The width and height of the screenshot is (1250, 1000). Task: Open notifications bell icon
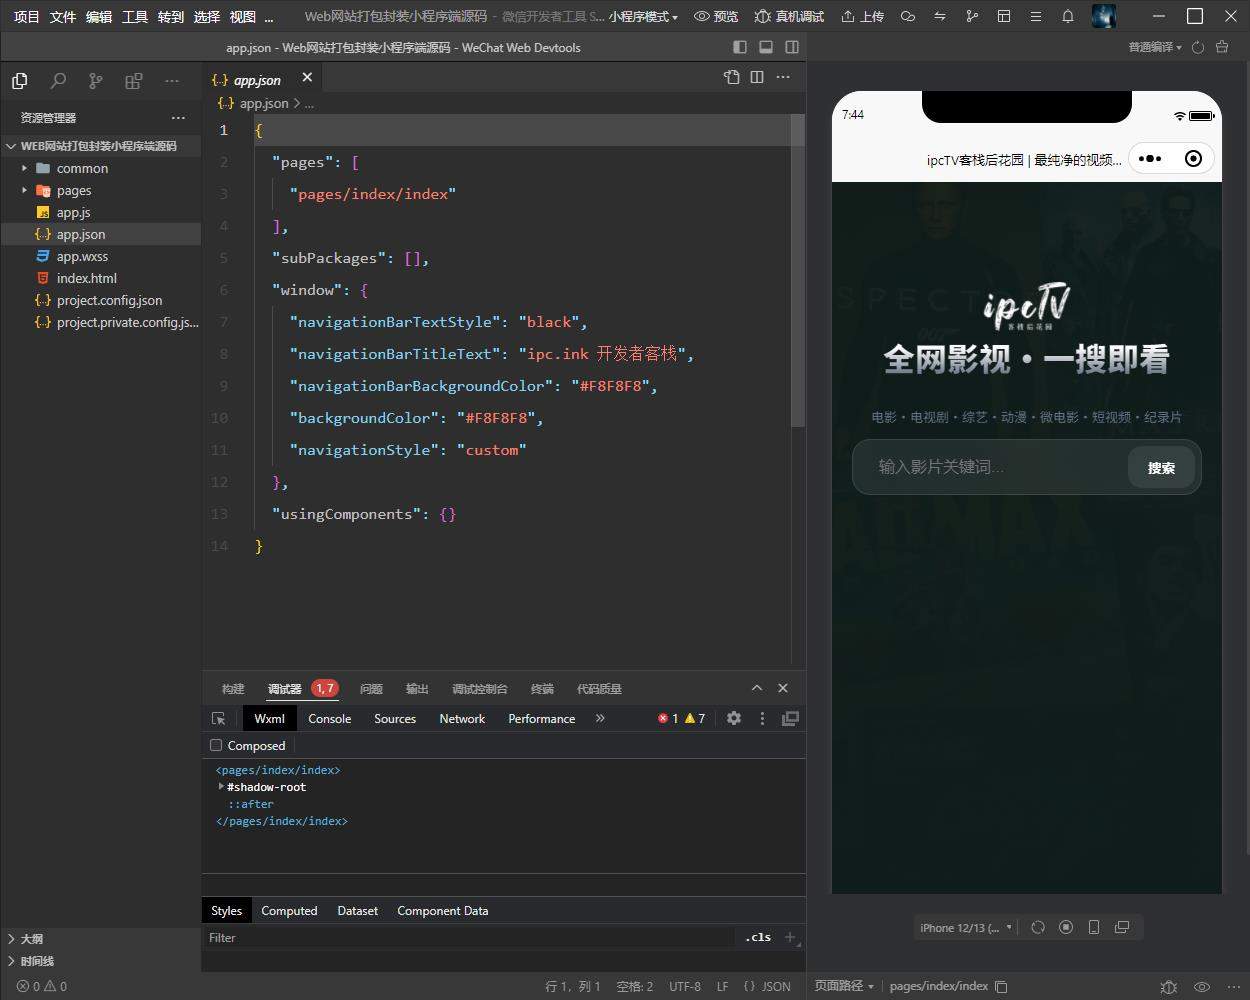pos(1068,16)
